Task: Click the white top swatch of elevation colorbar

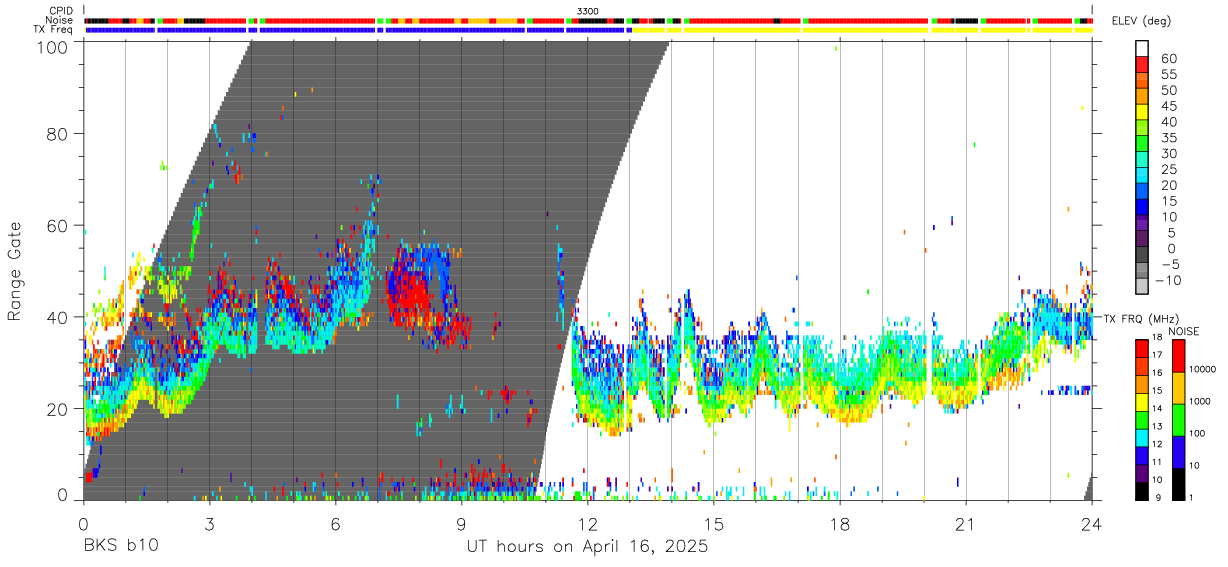Action: (1142, 47)
